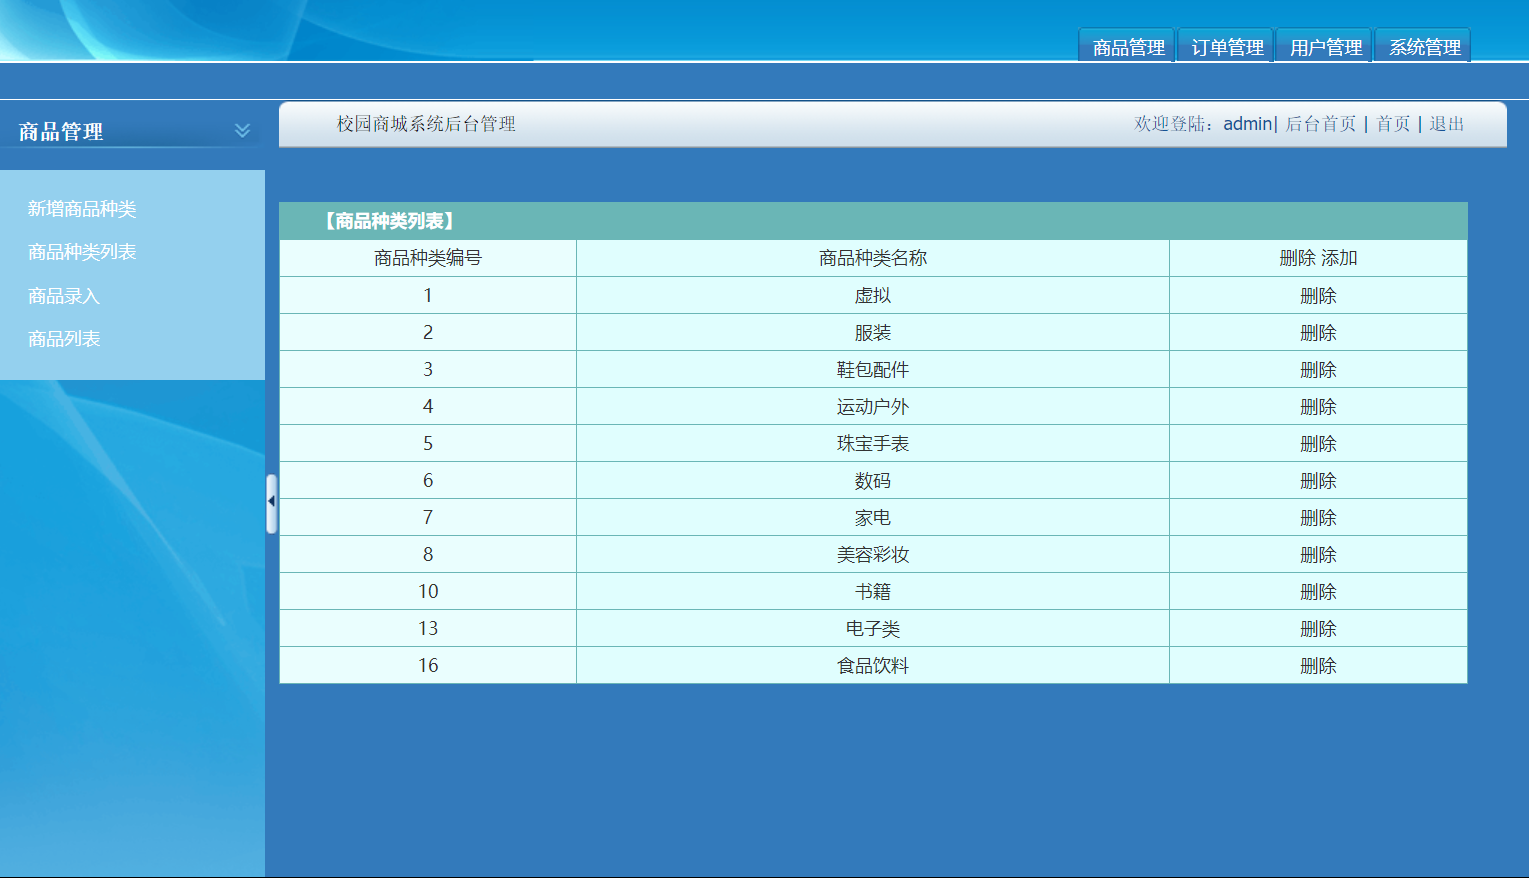Delete the 数码 category row

click(x=1318, y=481)
